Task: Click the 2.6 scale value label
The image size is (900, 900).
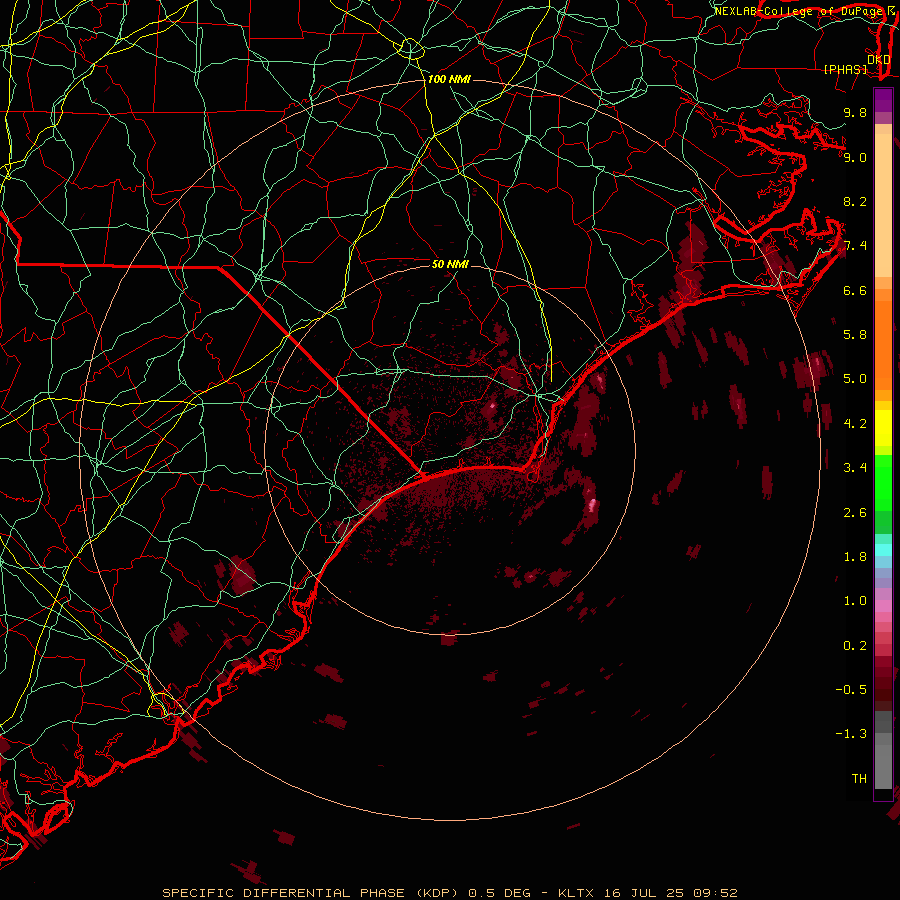Action: (x=855, y=513)
